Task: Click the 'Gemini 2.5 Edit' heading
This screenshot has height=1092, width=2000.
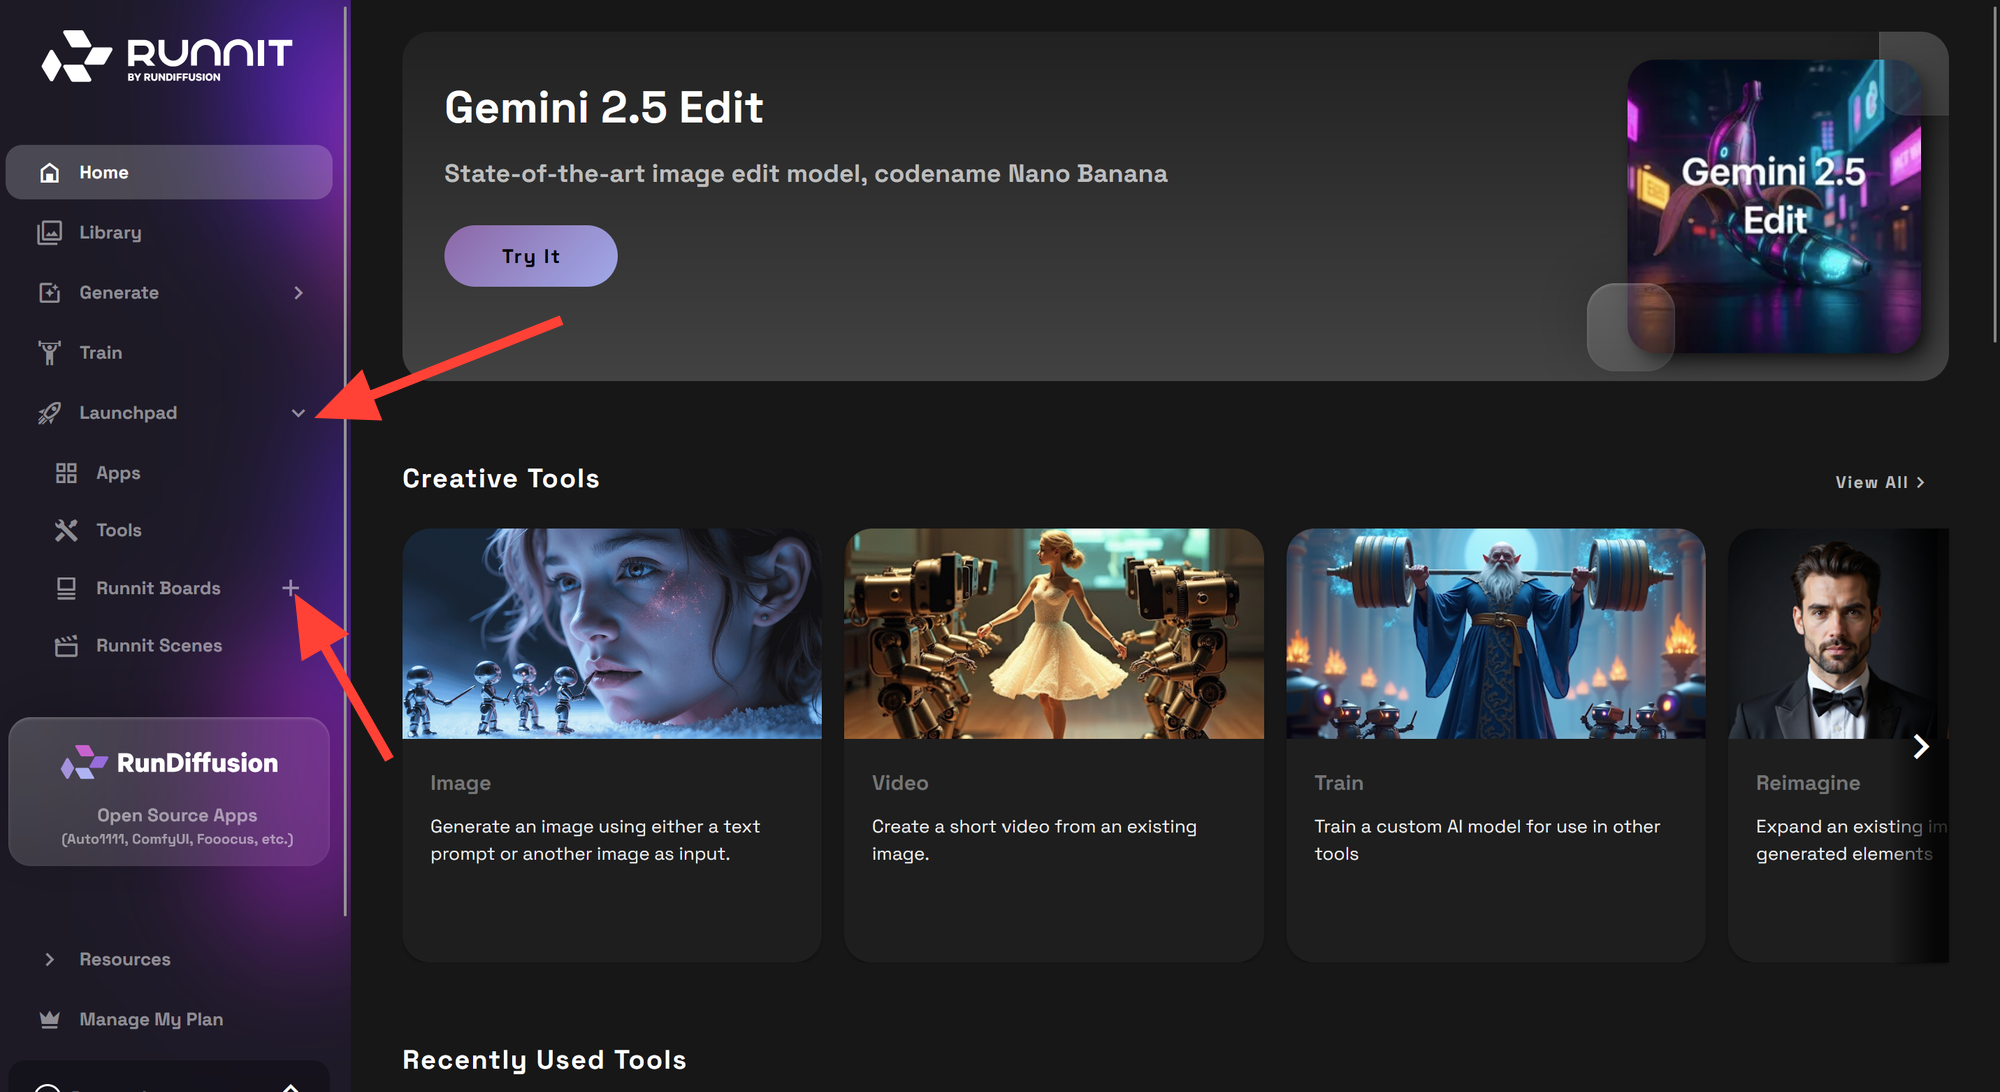Action: click(x=604, y=107)
